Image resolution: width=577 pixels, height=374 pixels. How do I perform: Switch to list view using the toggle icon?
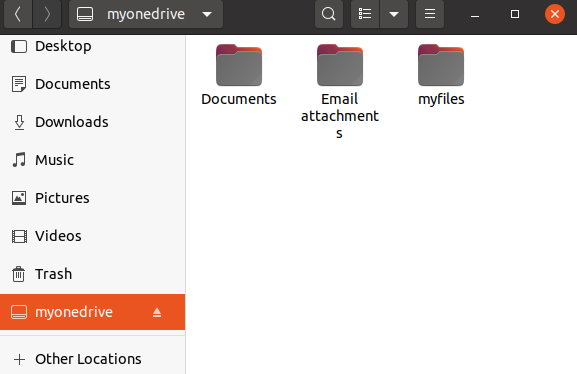point(365,14)
